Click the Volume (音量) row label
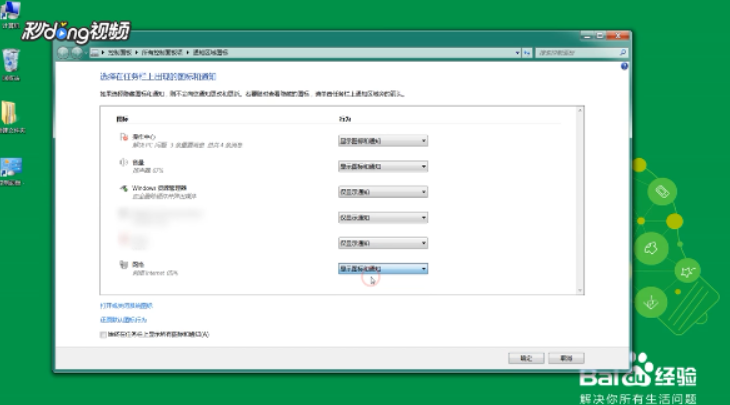730x405 pixels. [x=138, y=162]
